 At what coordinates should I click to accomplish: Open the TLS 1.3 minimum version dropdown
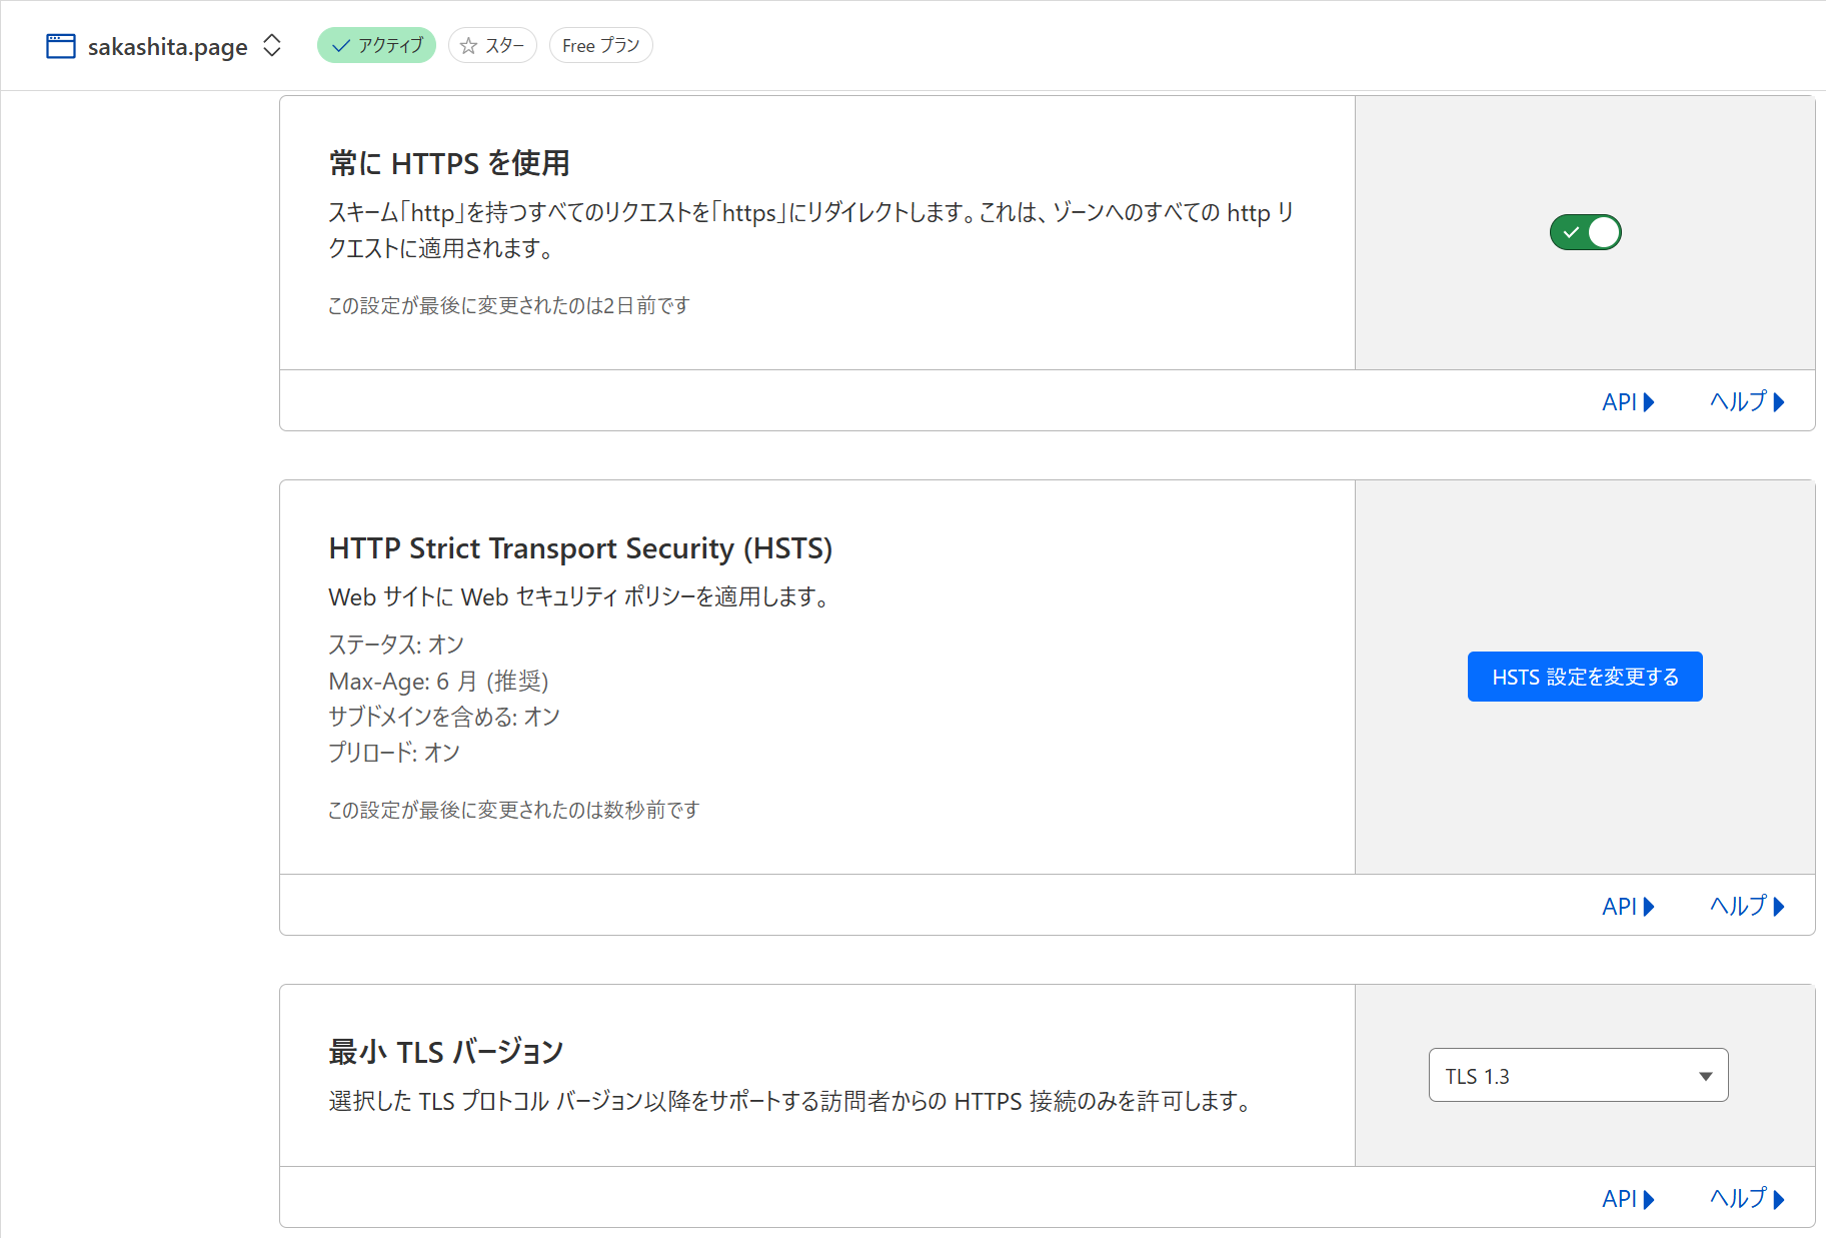[1578, 1076]
